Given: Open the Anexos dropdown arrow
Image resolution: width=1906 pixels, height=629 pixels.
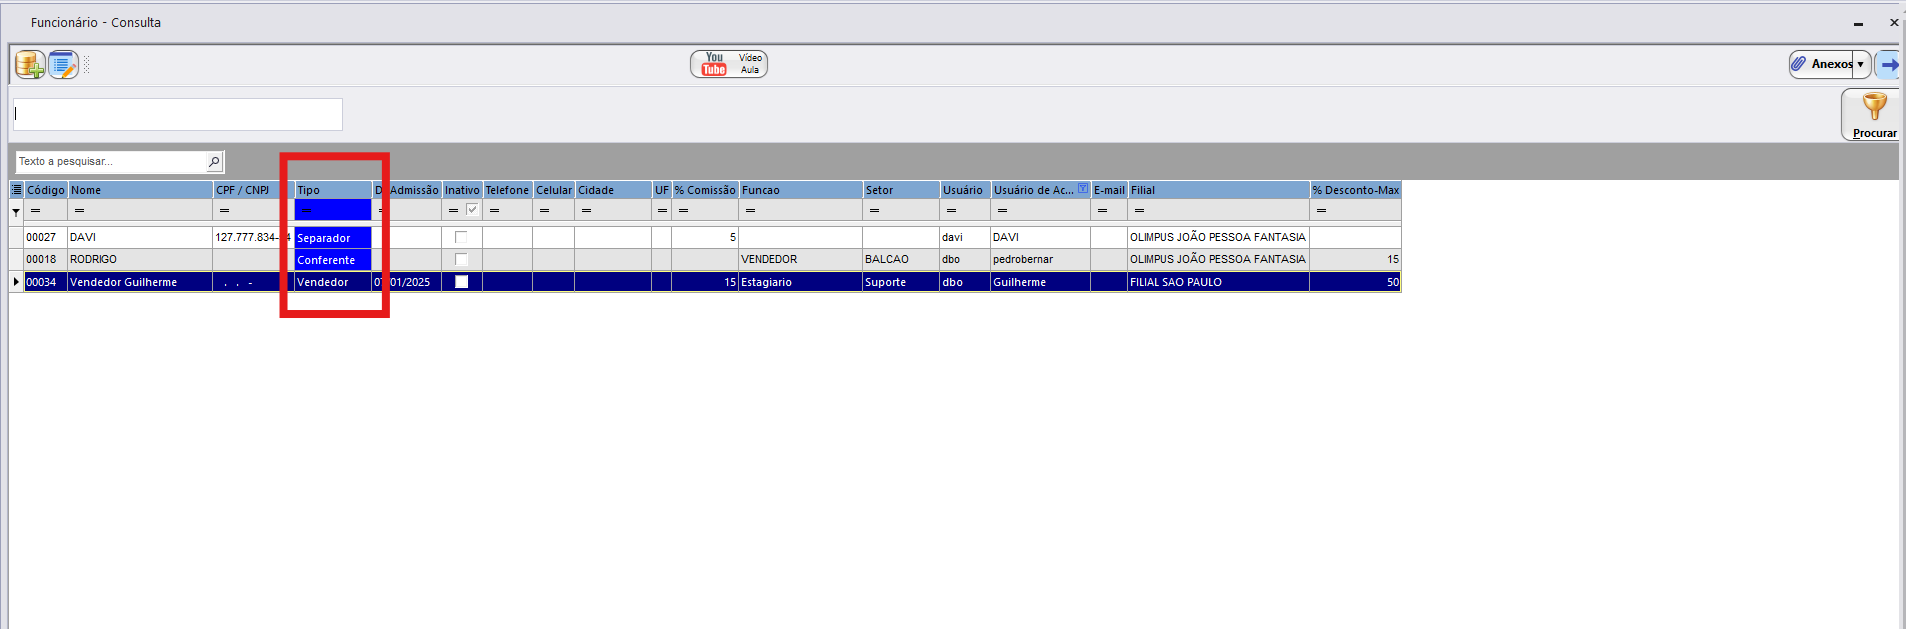Looking at the screenshot, I should click(1860, 64).
